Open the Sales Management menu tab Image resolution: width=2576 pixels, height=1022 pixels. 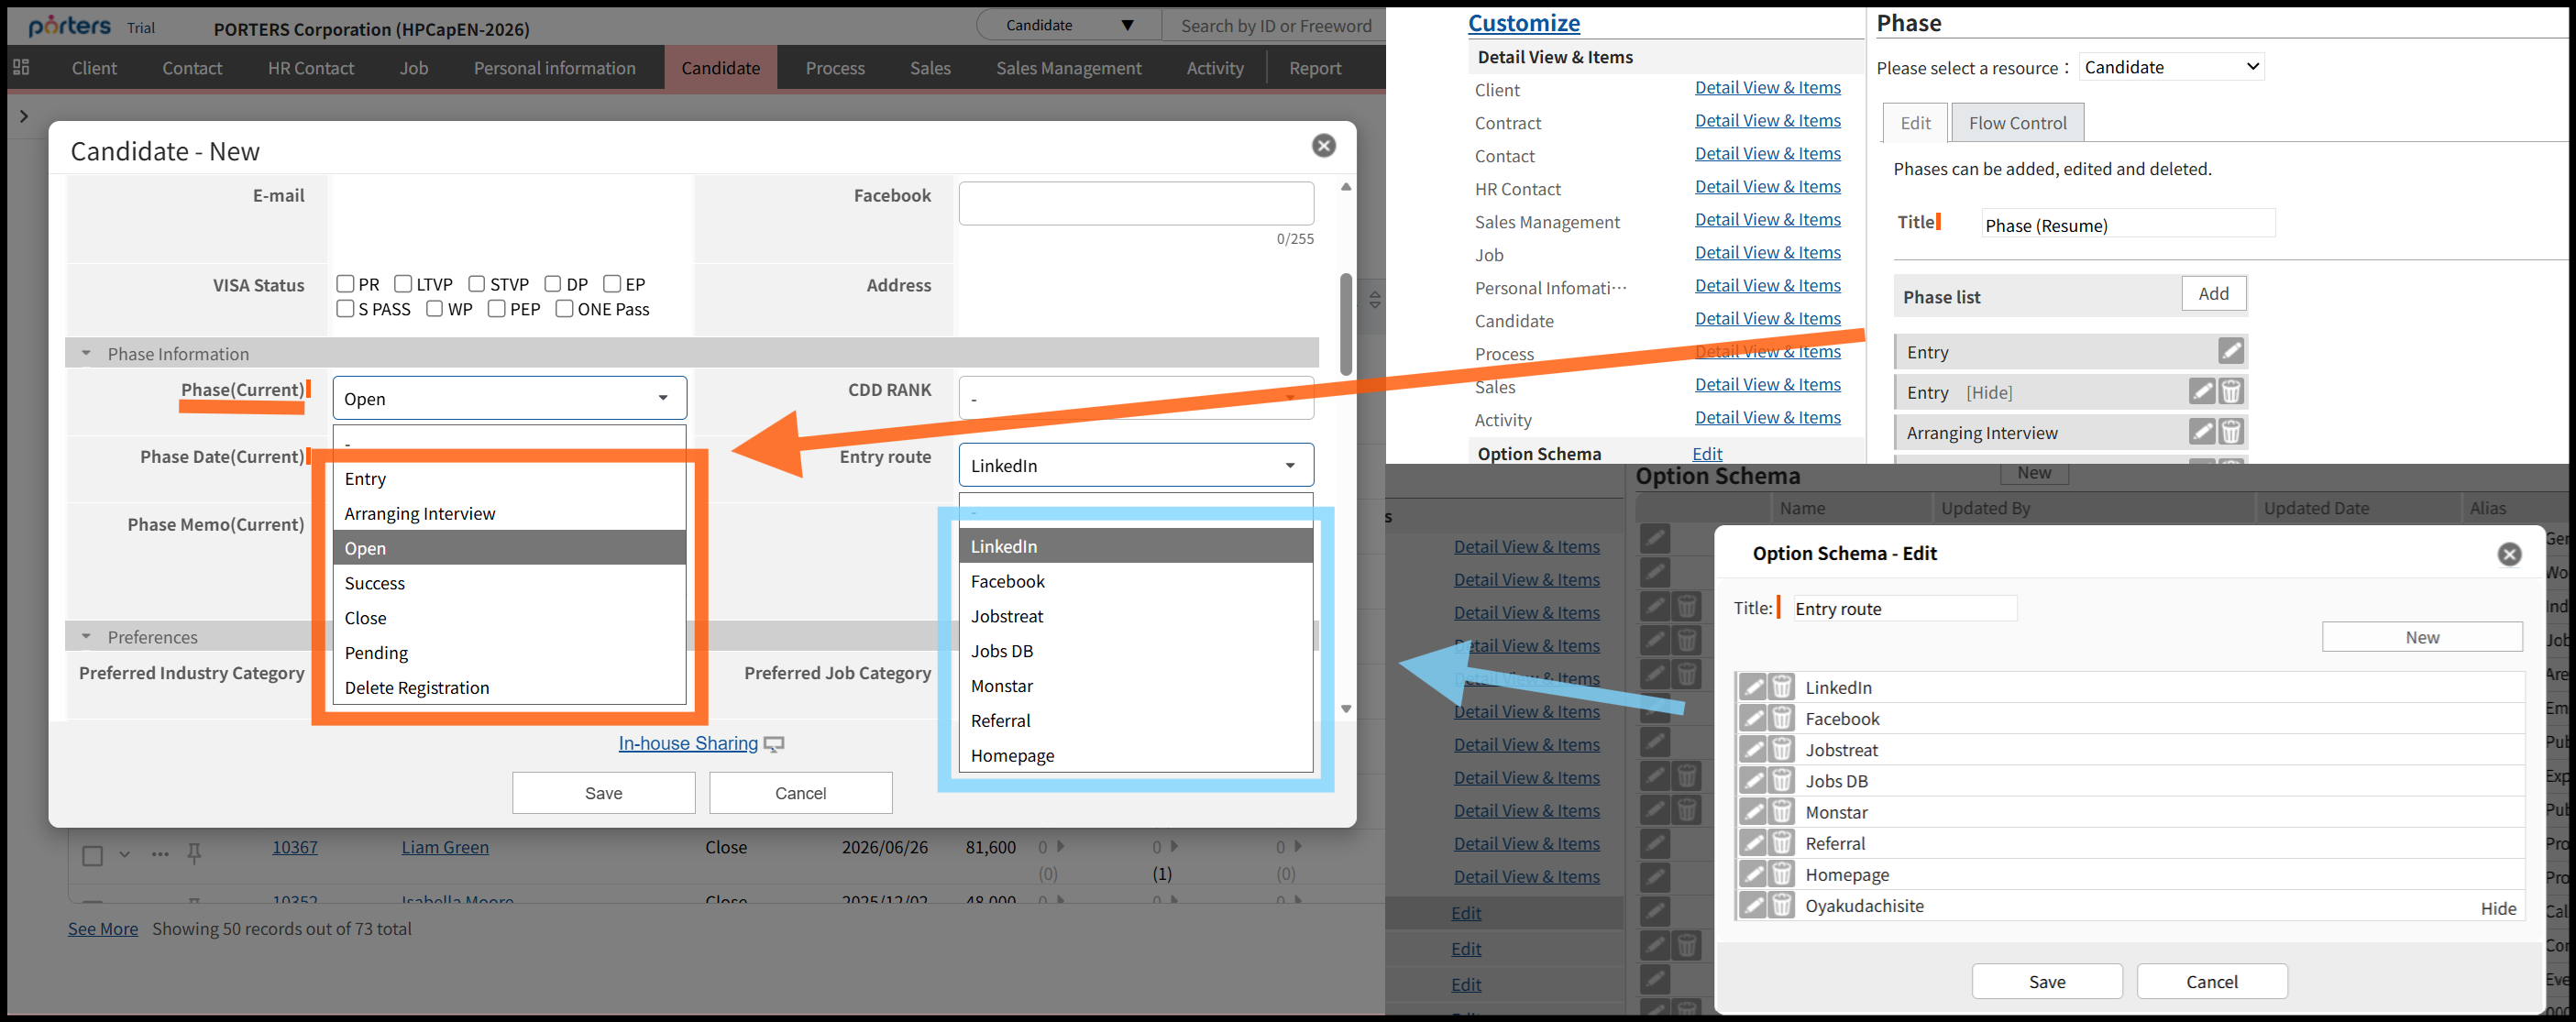pos(1068,68)
